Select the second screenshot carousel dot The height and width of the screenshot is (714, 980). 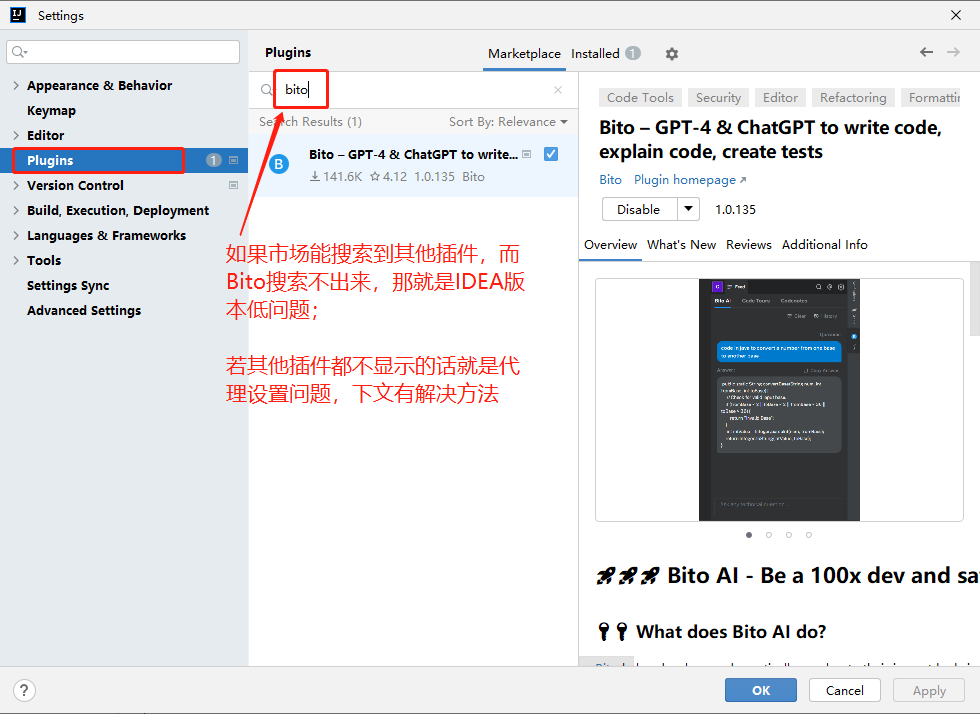tap(769, 535)
